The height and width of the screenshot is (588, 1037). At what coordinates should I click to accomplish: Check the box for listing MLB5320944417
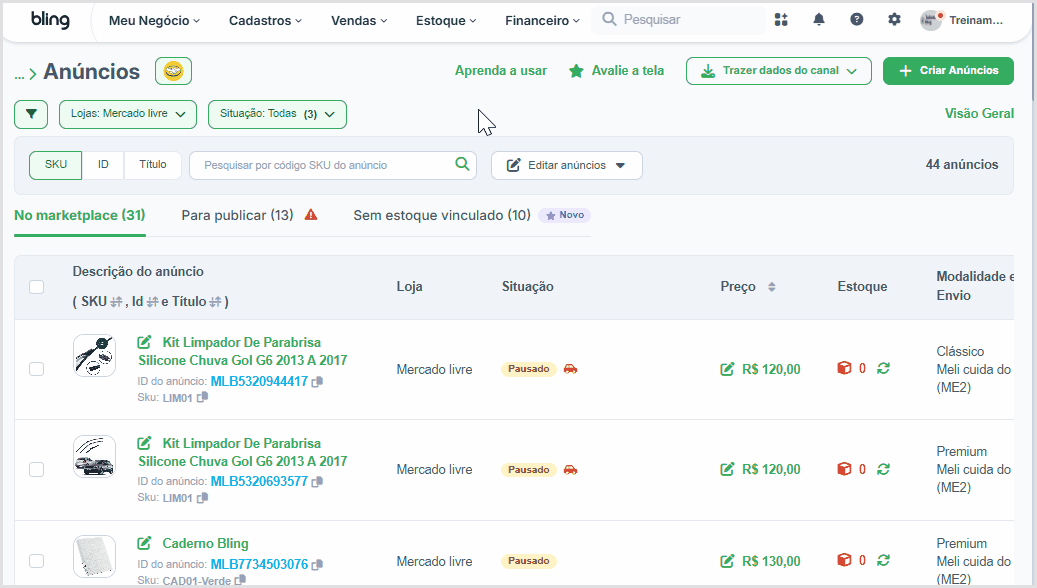pyautogui.click(x=36, y=369)
